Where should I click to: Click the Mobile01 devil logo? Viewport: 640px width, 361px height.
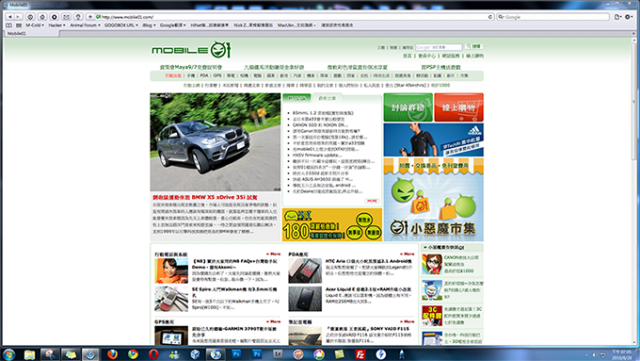[x=191, y=50]
